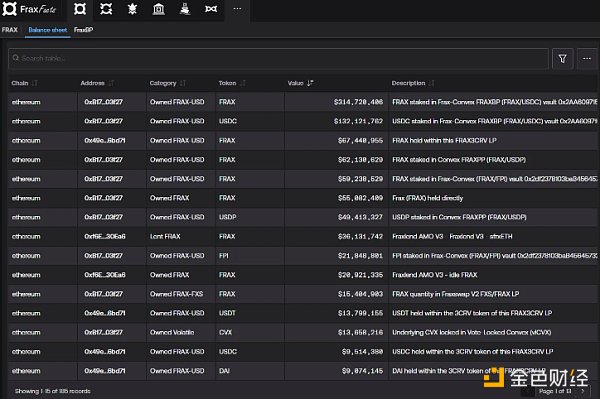
Task: Click the Frax Facts logo
Action: tap(29, 9)
